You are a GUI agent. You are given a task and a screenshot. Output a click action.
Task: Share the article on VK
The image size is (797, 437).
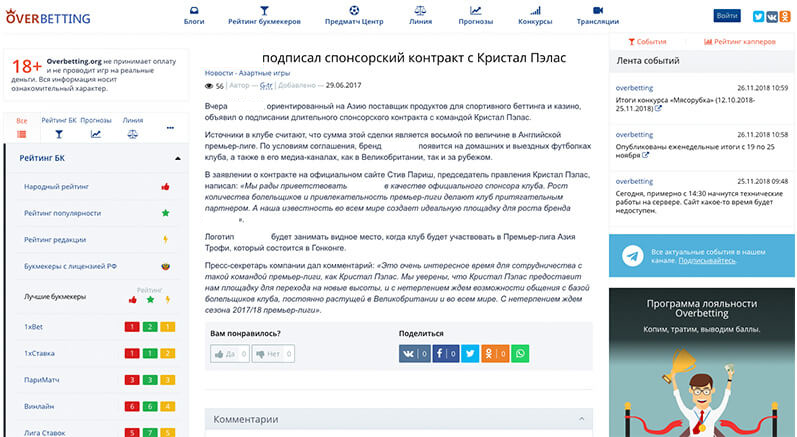(x=415, y=354)
